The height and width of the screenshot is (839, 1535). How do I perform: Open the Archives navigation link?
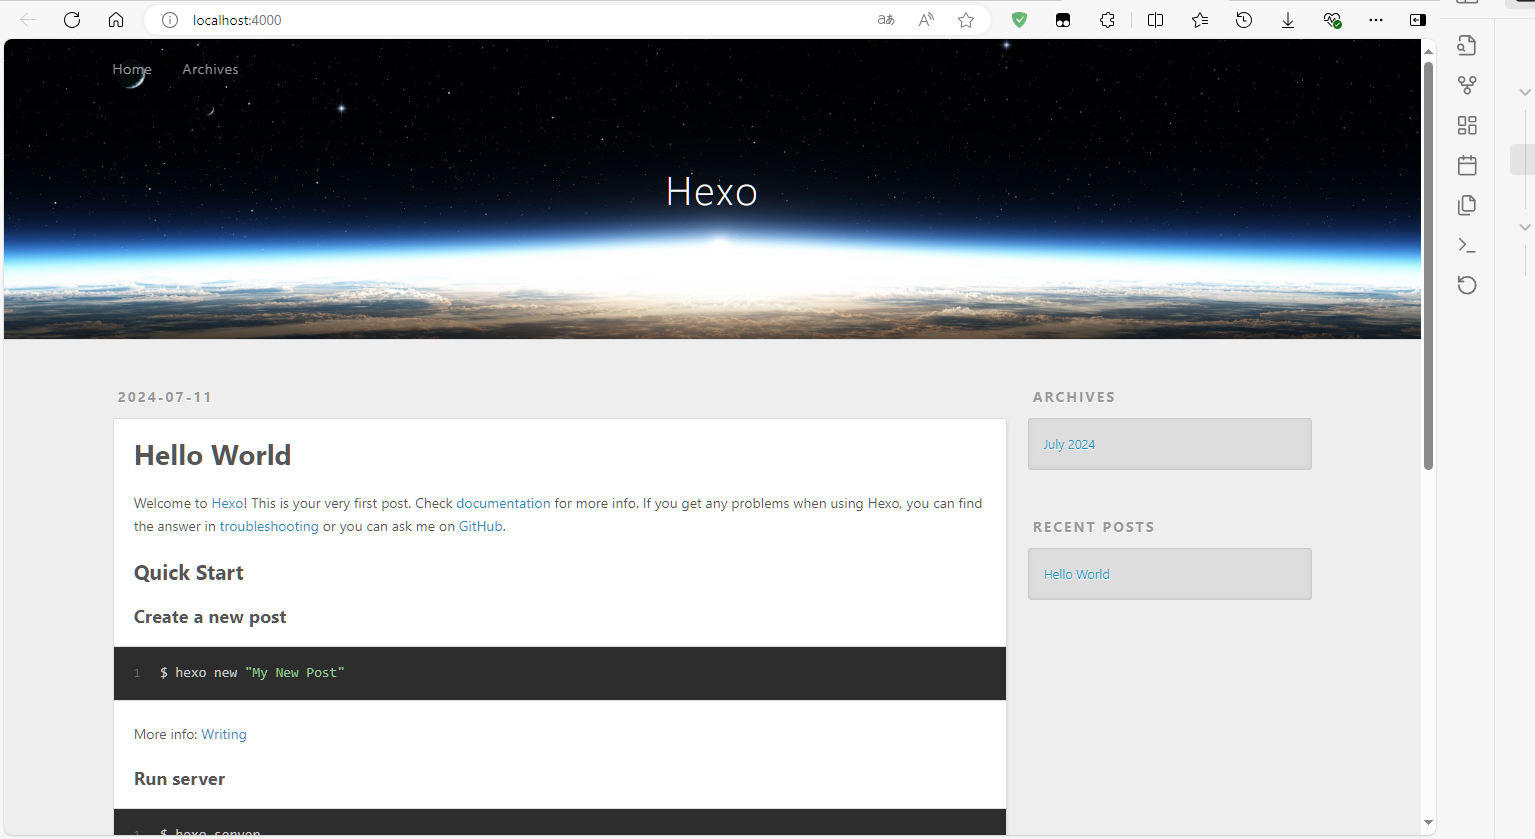(210, 69)
